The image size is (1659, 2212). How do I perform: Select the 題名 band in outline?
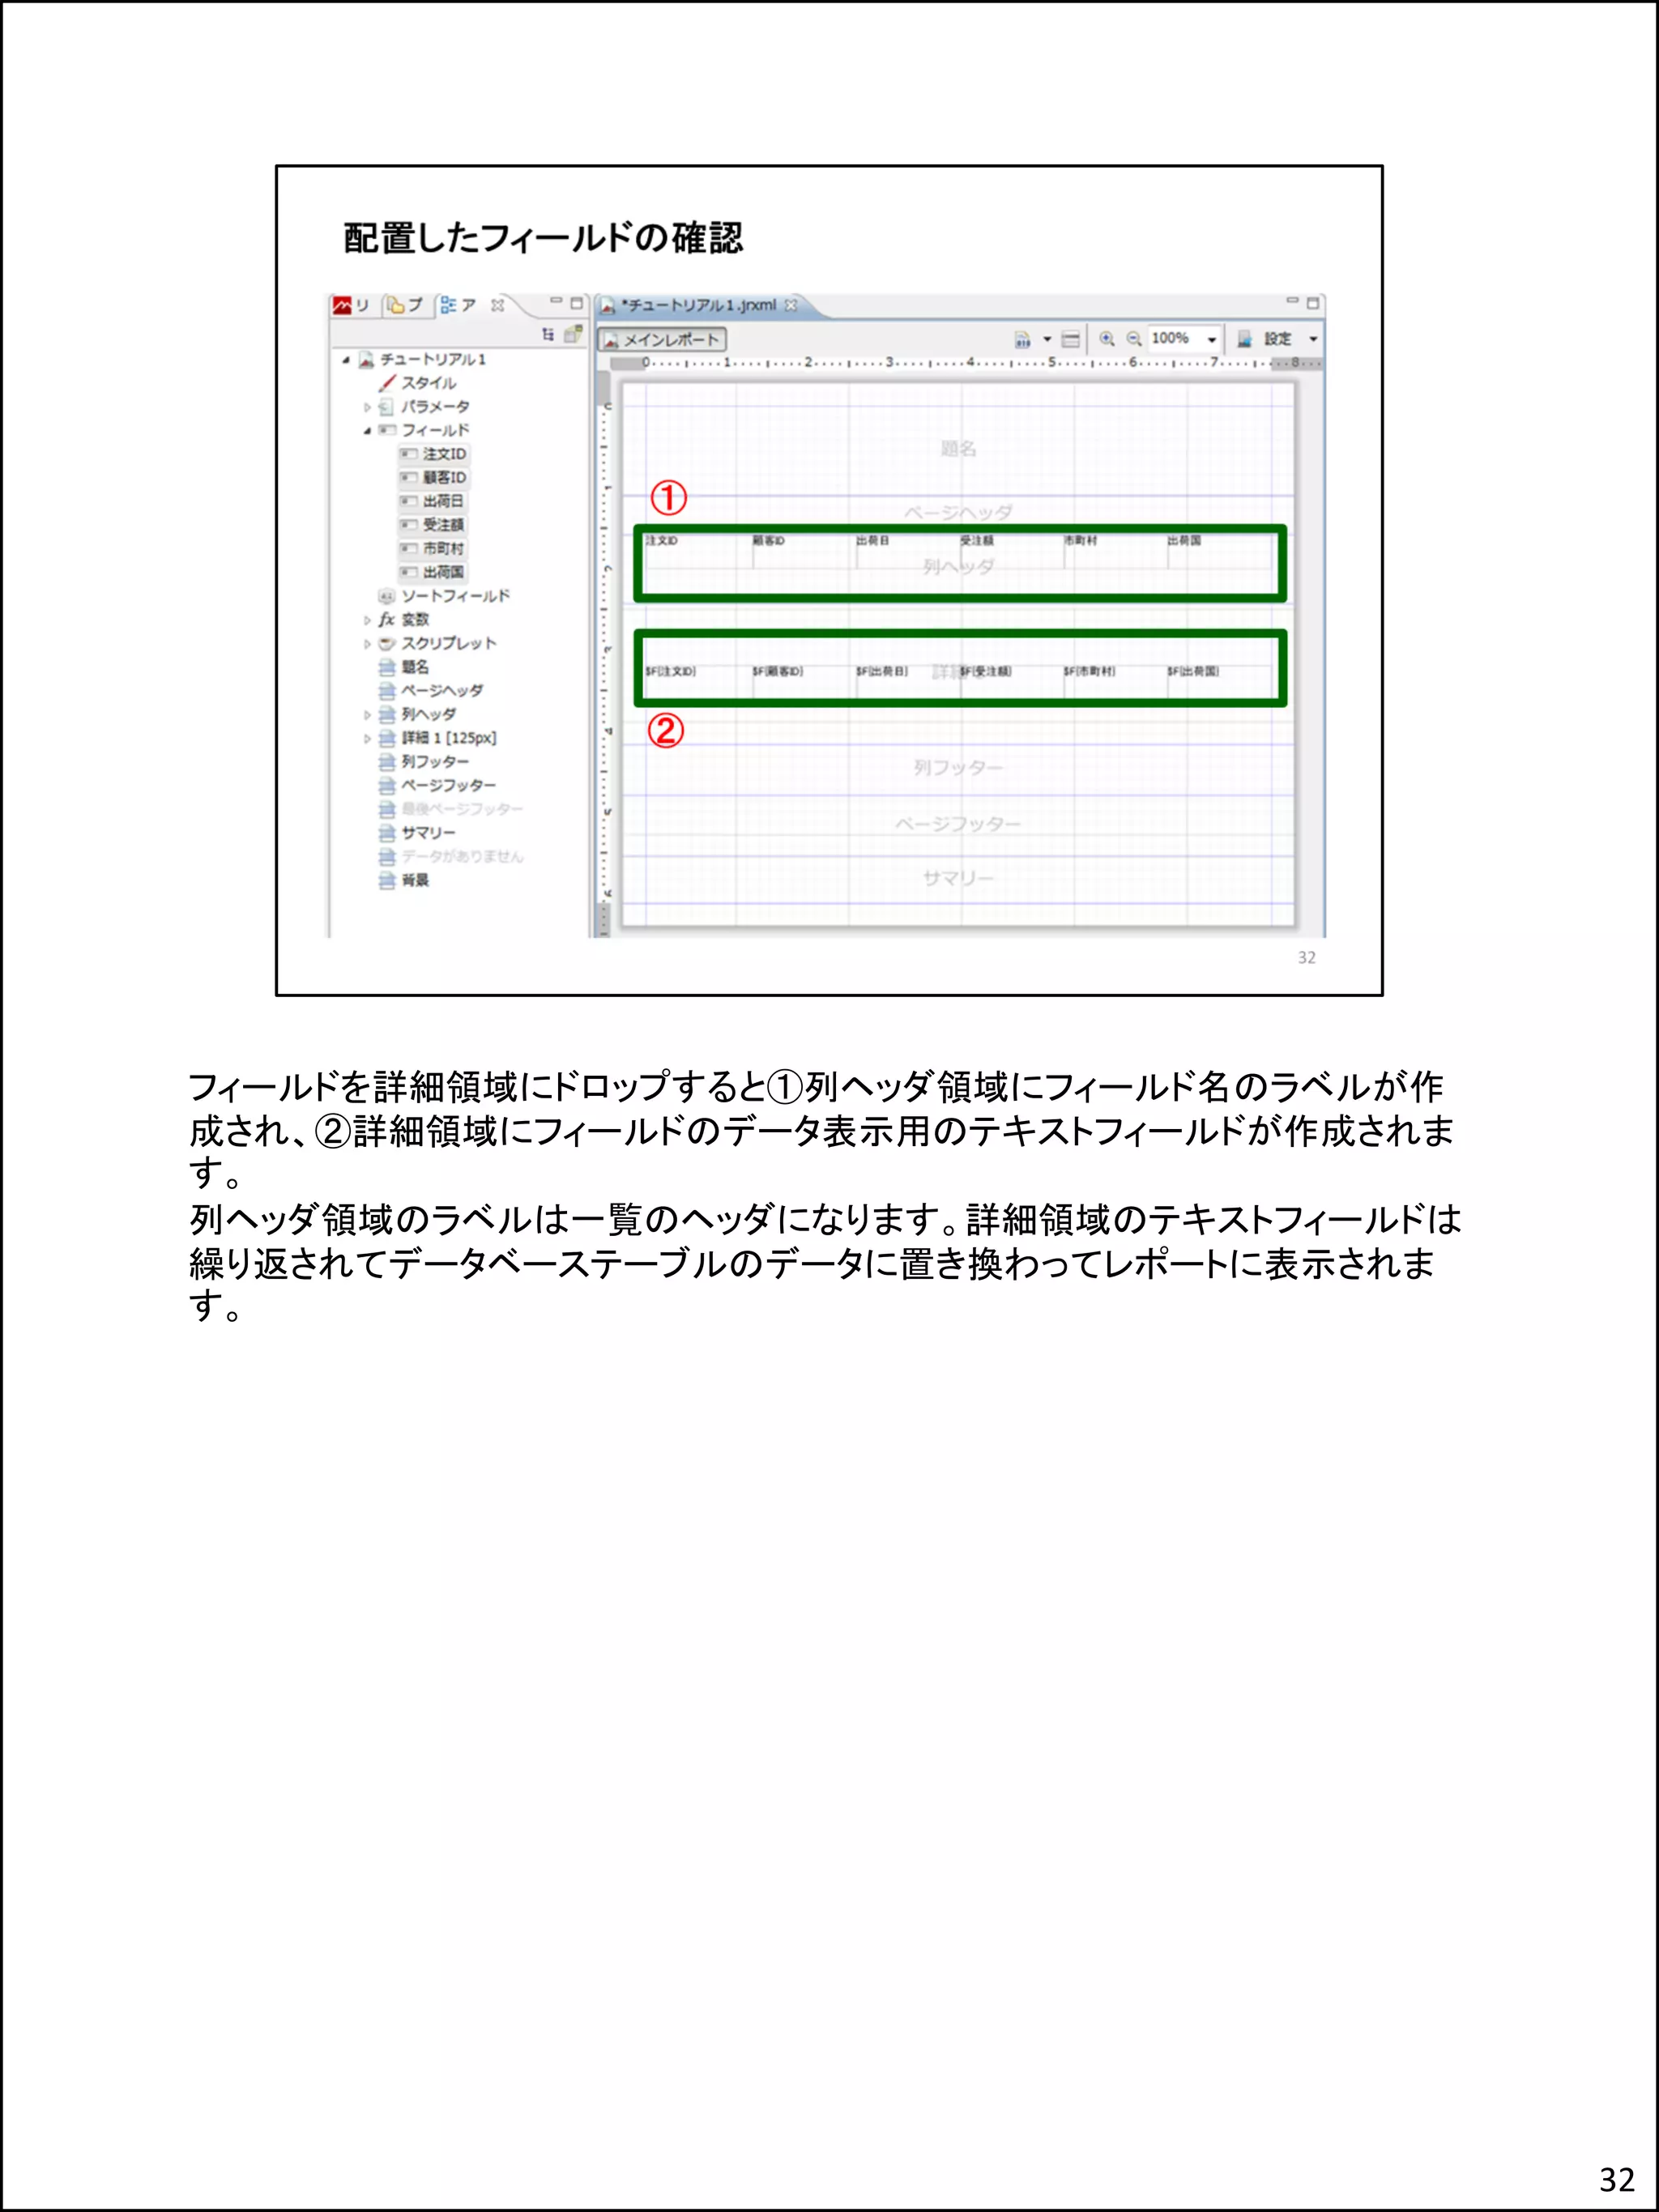pos(415,667)
